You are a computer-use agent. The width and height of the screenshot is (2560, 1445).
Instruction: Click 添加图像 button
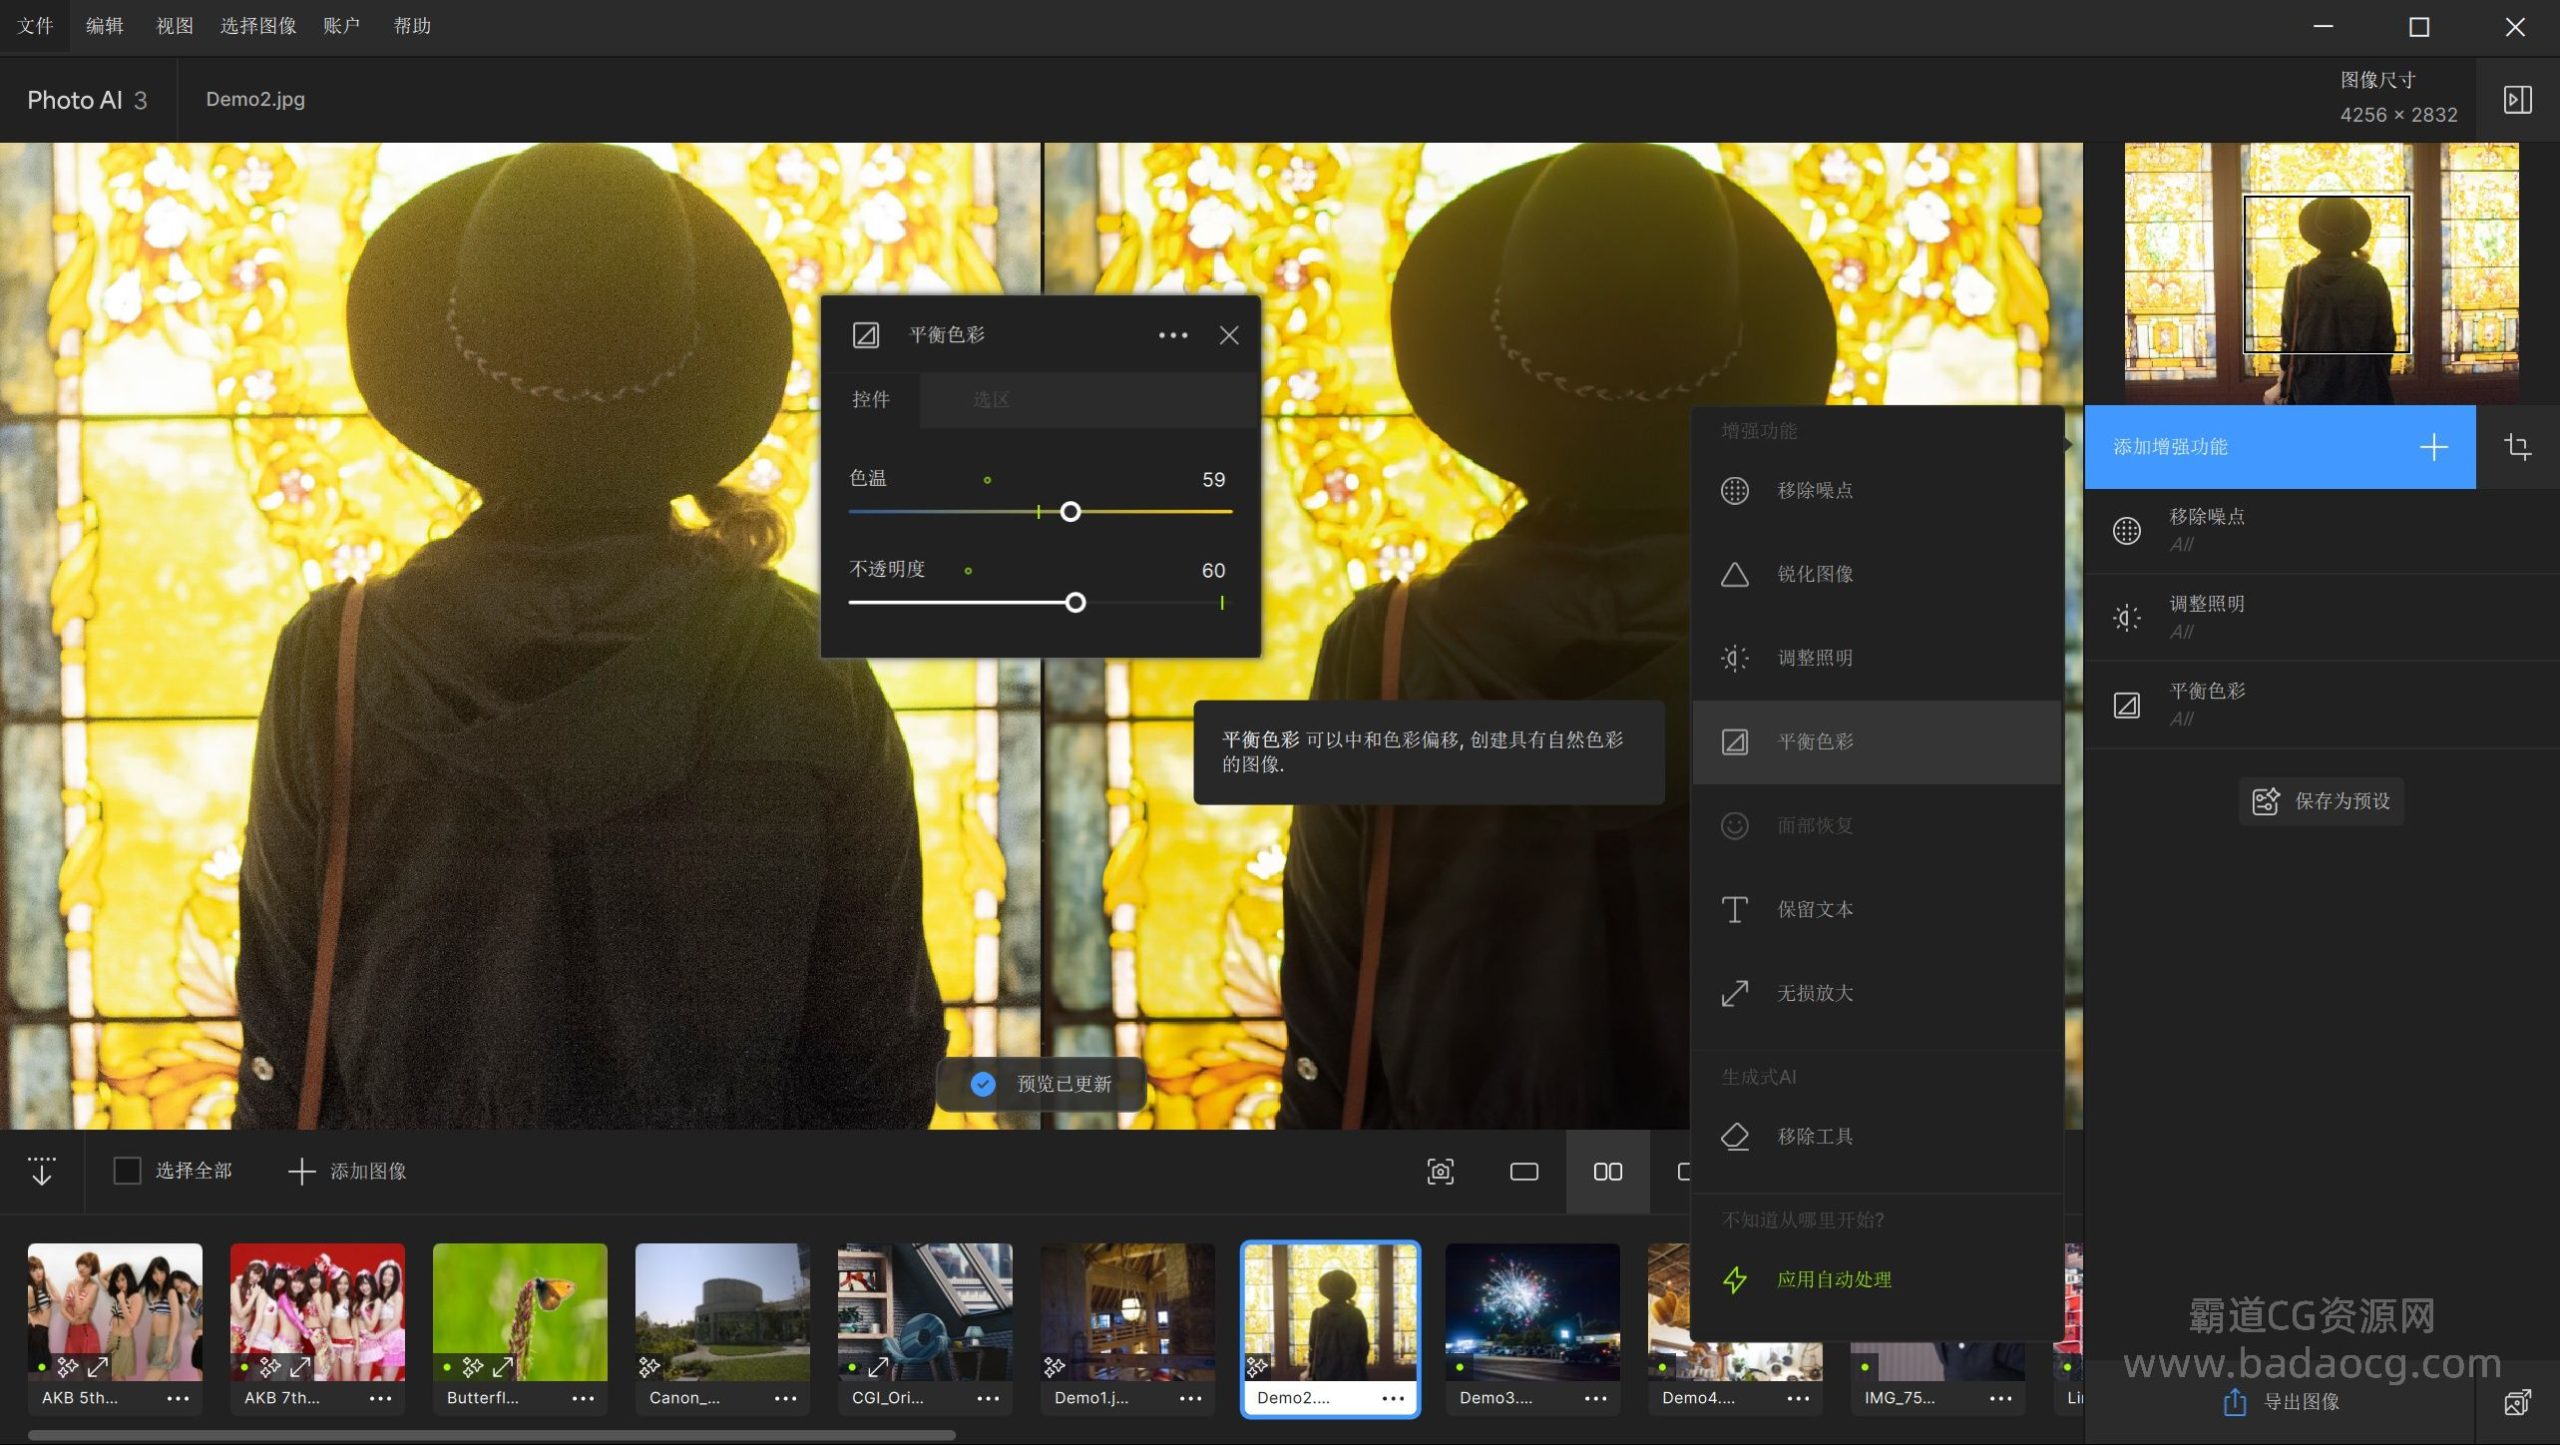(347, 1171)
